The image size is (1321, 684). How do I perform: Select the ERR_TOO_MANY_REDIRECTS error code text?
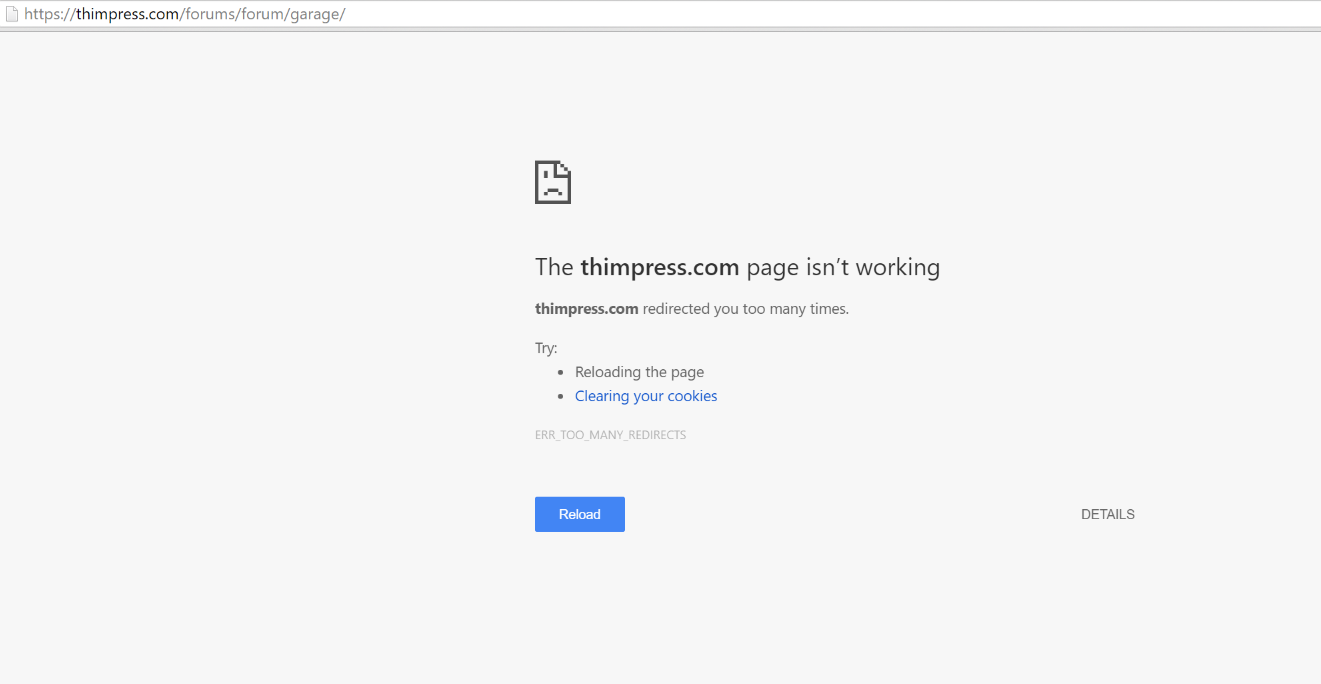610,435
